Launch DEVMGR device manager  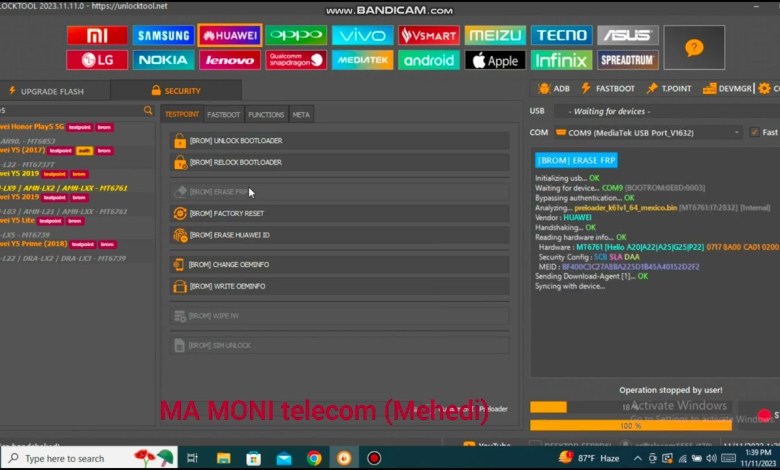pos(728,88)
